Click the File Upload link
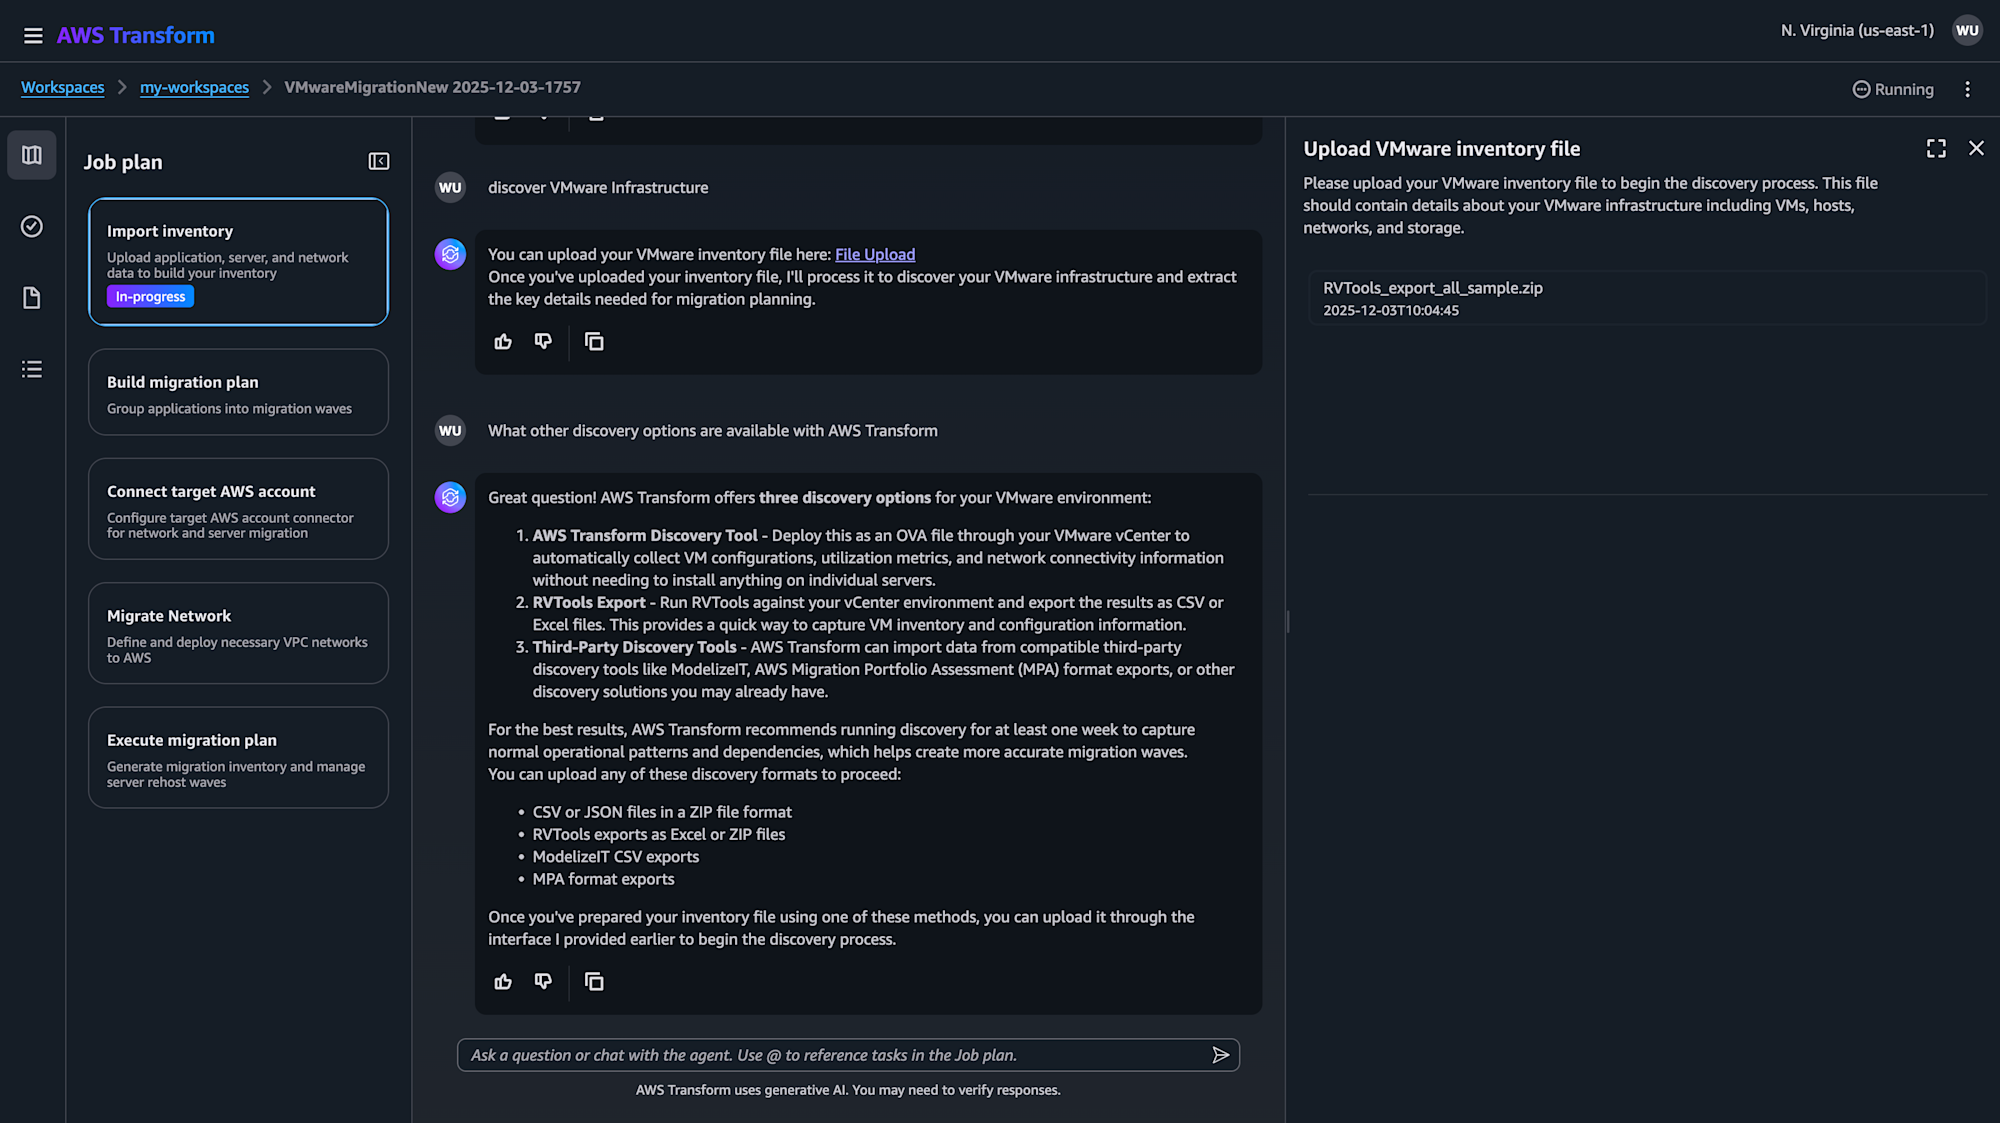 point(875,255)
